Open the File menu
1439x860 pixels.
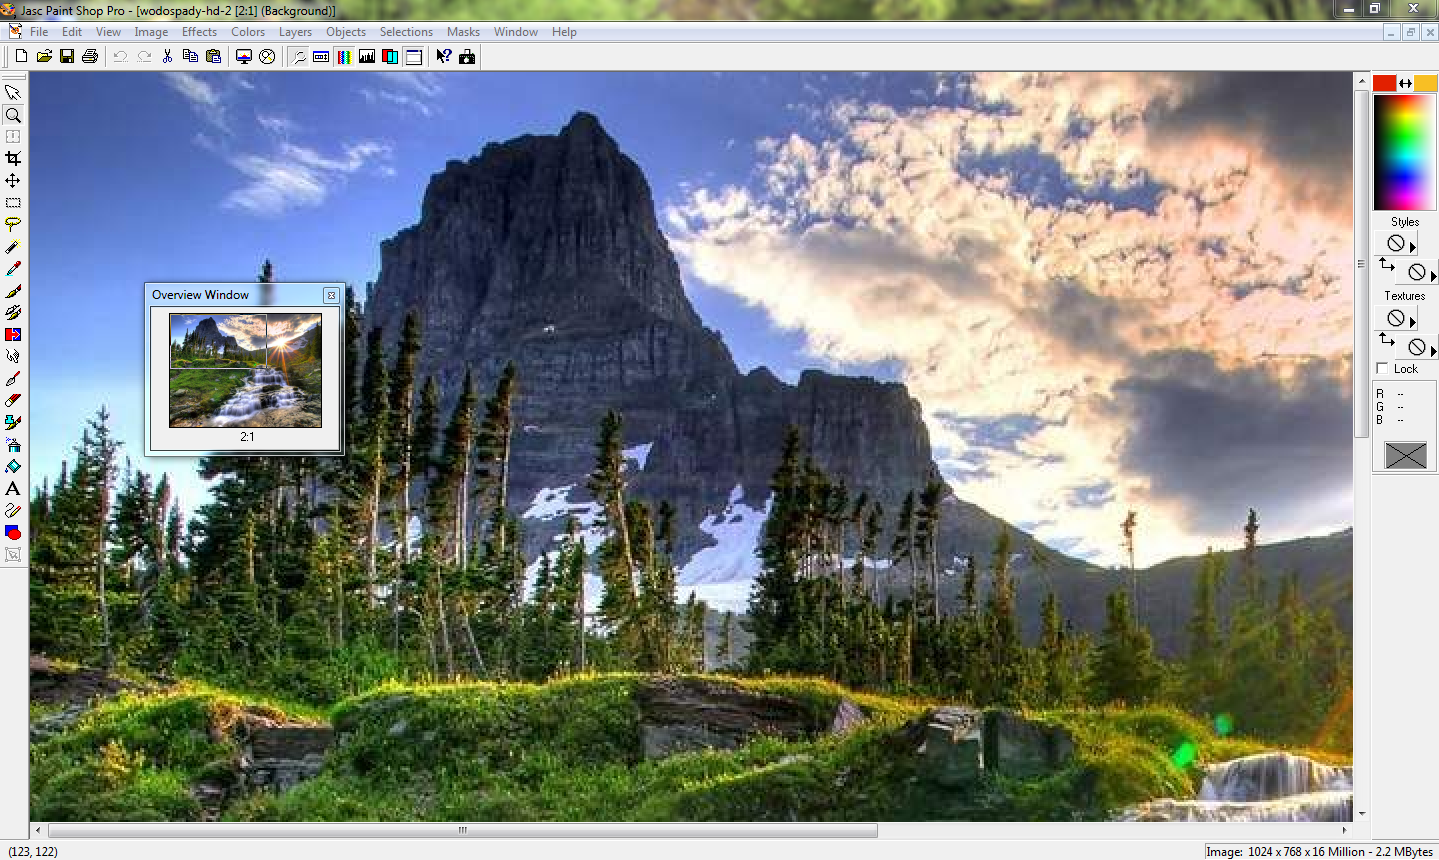tap(39, 32)
